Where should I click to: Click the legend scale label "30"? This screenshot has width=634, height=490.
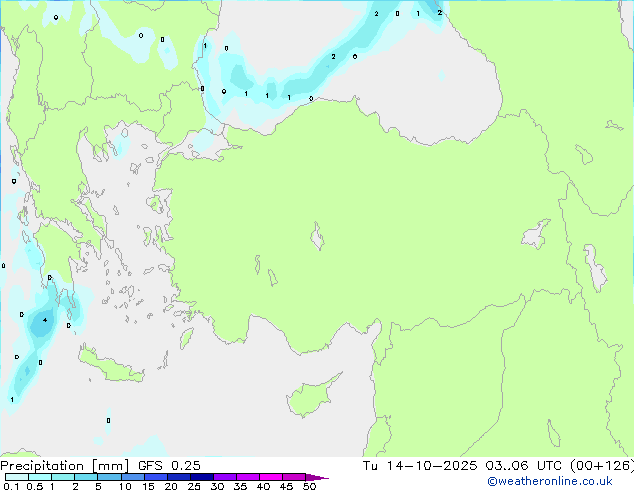(217, 486)
